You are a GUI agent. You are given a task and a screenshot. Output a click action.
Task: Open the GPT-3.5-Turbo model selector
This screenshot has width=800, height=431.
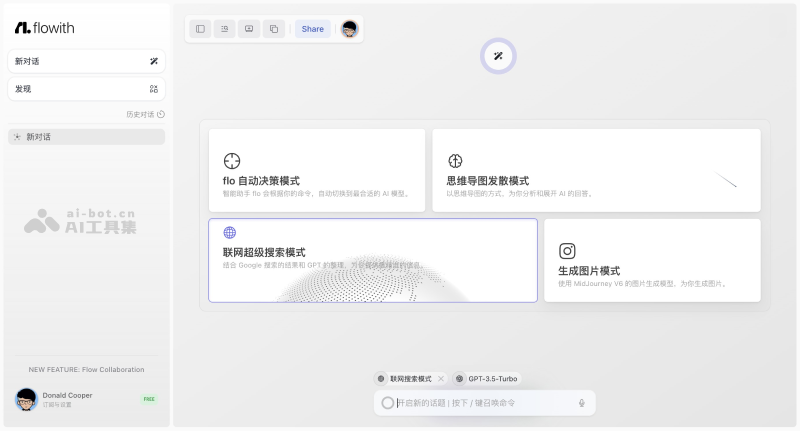click(488, 379)
